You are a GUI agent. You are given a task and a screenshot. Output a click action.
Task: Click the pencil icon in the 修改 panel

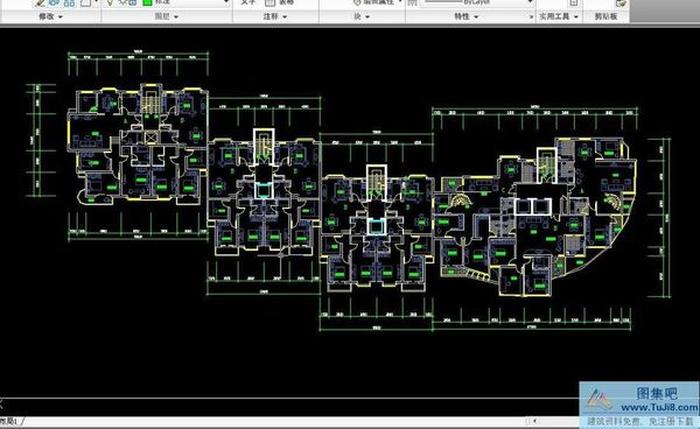(42, 3)
